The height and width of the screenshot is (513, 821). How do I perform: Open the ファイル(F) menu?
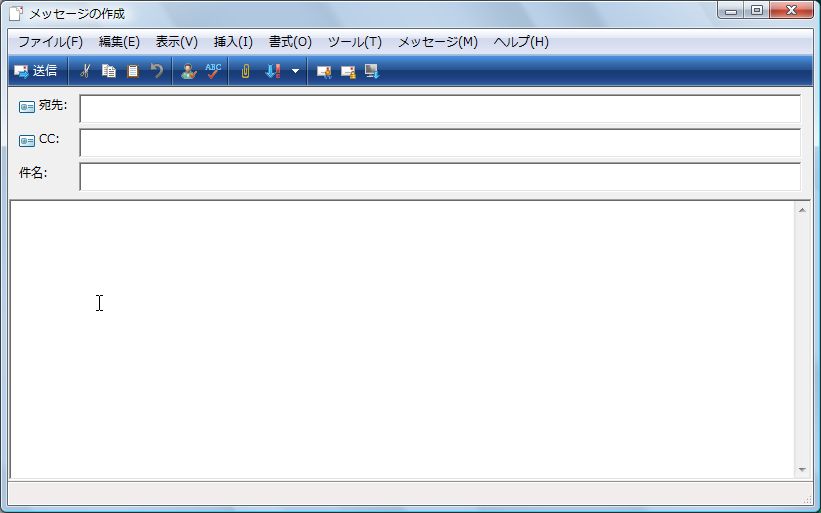pyautogui.click(x=50, y=42)
